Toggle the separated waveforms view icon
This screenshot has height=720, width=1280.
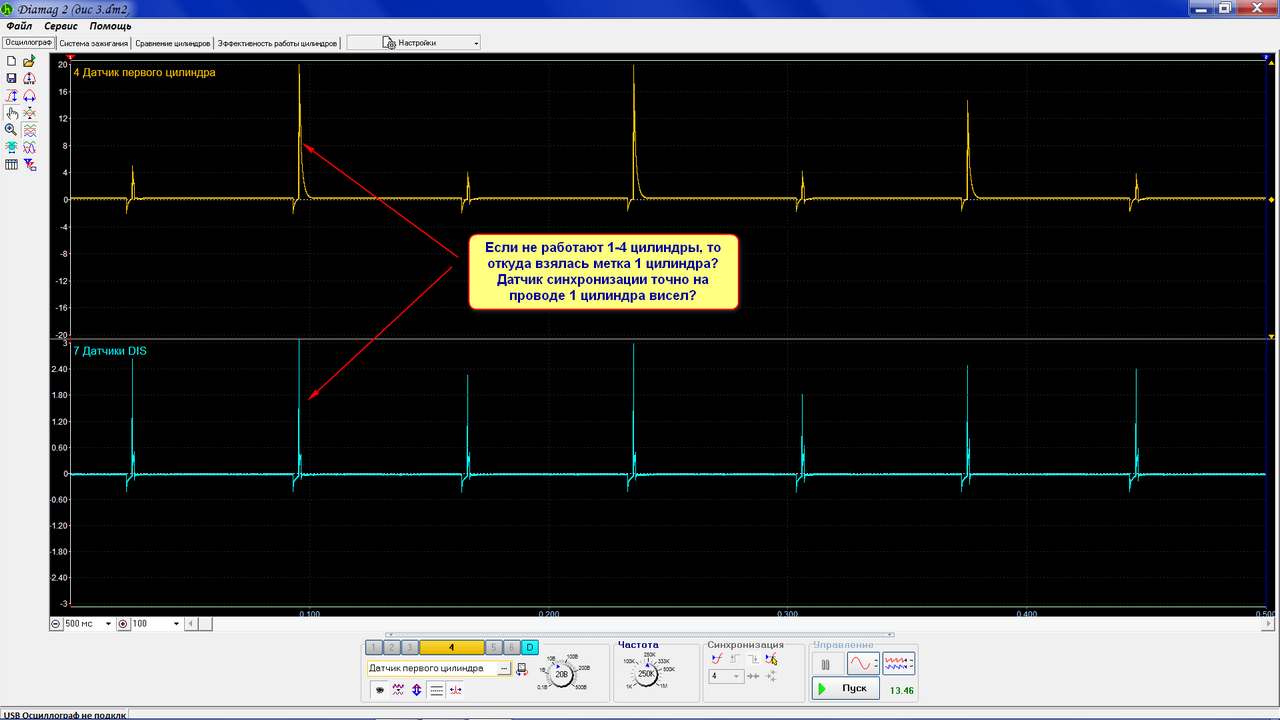[29, 130]
